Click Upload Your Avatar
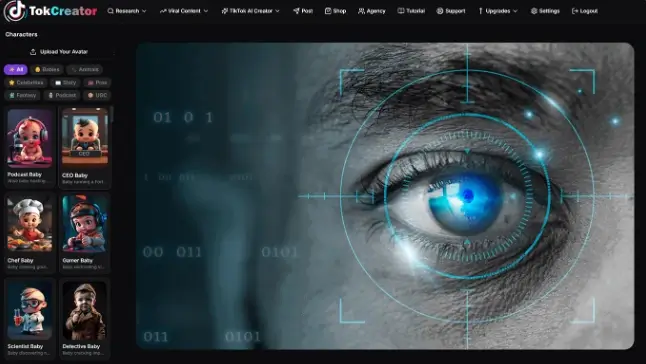The height and width of the screenshot is (364, 646). tap(59, 52)
